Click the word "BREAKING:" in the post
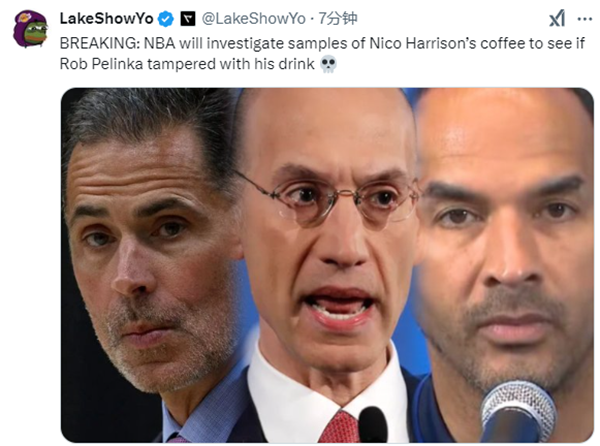 (x=100, y=43)
